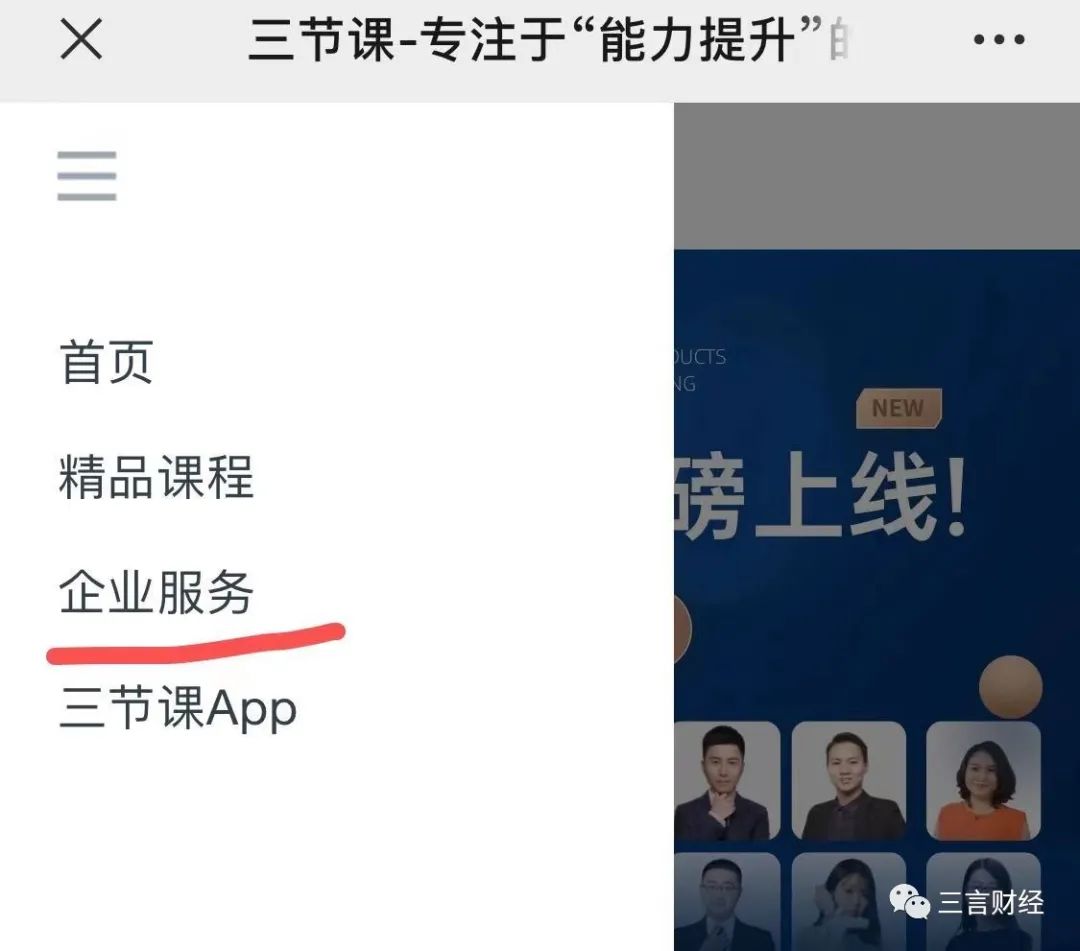This screenshot has height=951, width=1080.
Task: Tap the PRODUCTS subtitle text on banner
Action: [x=700, y=357]
